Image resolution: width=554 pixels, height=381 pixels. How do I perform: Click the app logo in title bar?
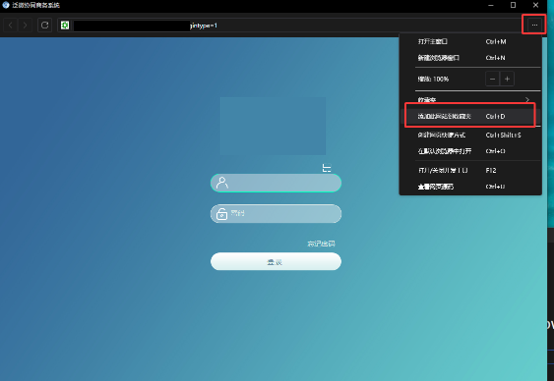(x=6, y=5)
